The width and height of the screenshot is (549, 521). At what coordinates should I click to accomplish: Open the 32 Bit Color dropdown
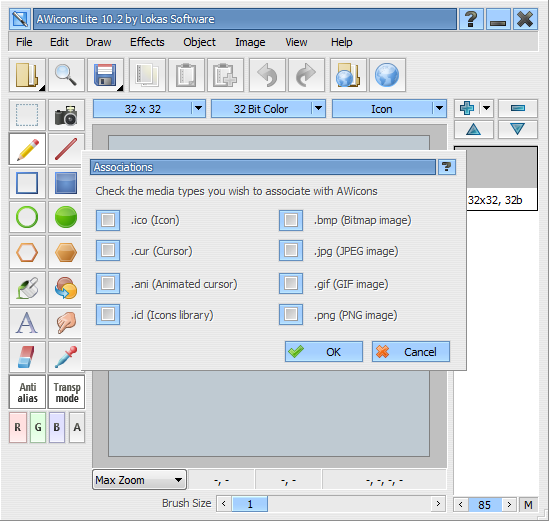point(269,109)
